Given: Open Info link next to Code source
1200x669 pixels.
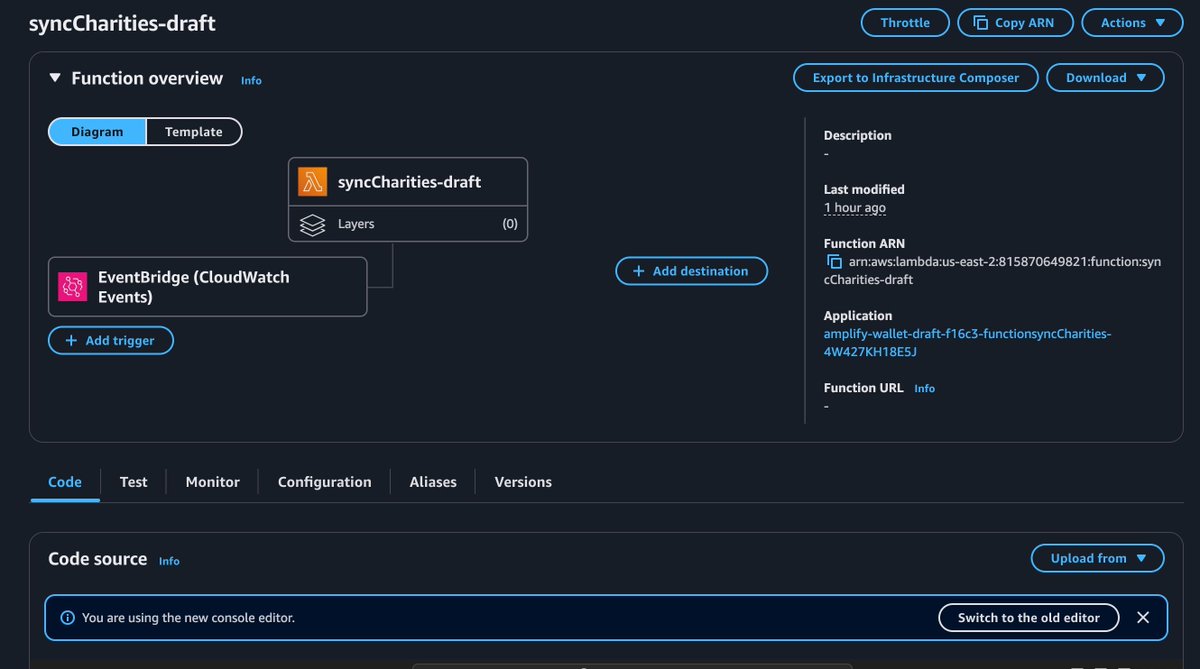Looking at the screenshot, I should point(169,561).
